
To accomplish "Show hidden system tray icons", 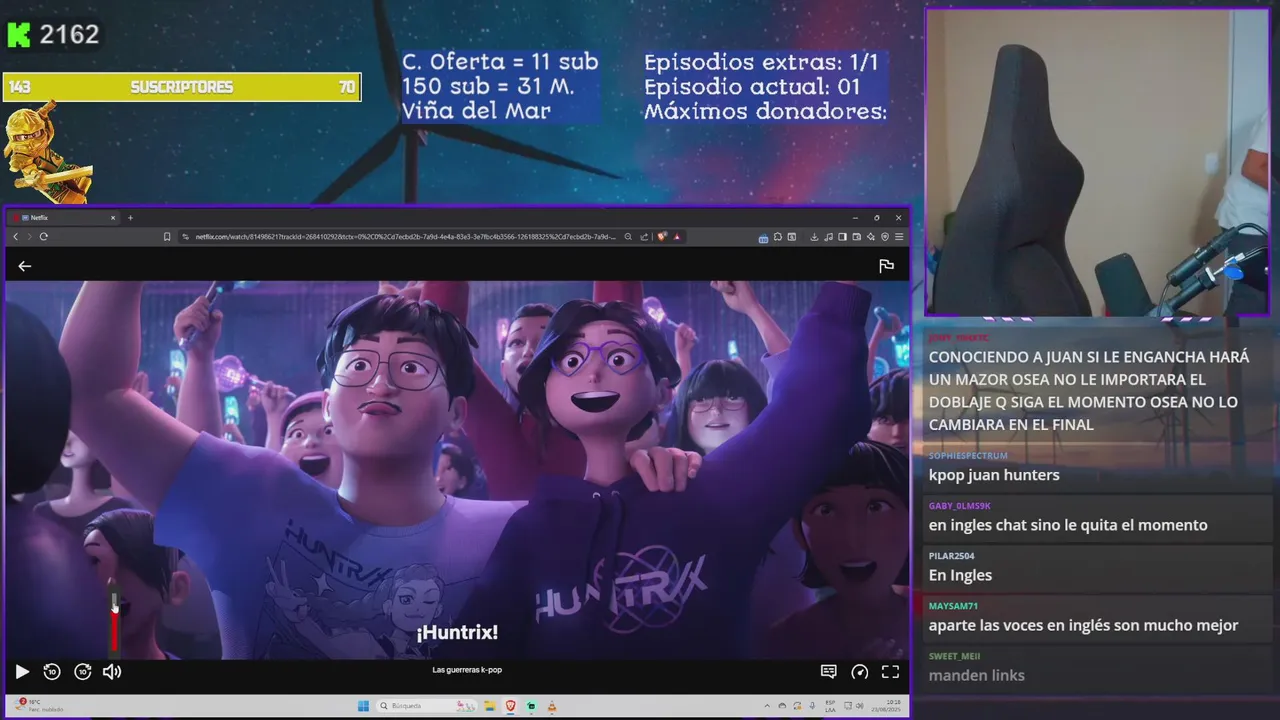I will [767, 706].
